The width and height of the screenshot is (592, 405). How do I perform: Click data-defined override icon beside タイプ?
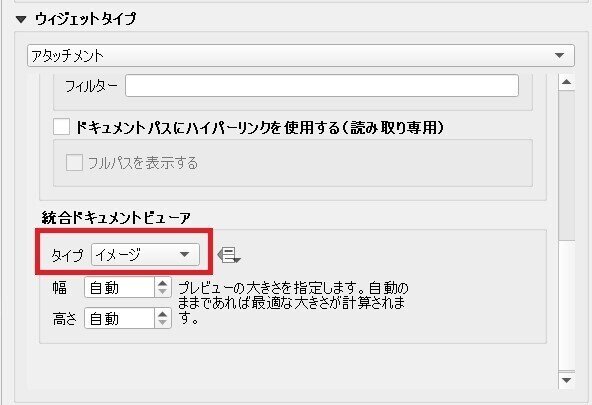pos(229,256)
